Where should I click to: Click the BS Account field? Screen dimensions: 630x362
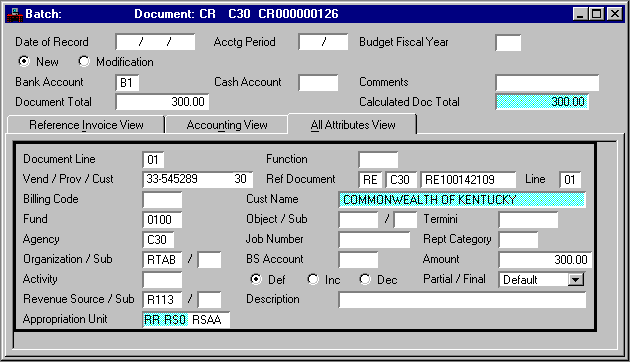[x=358, y=260]
